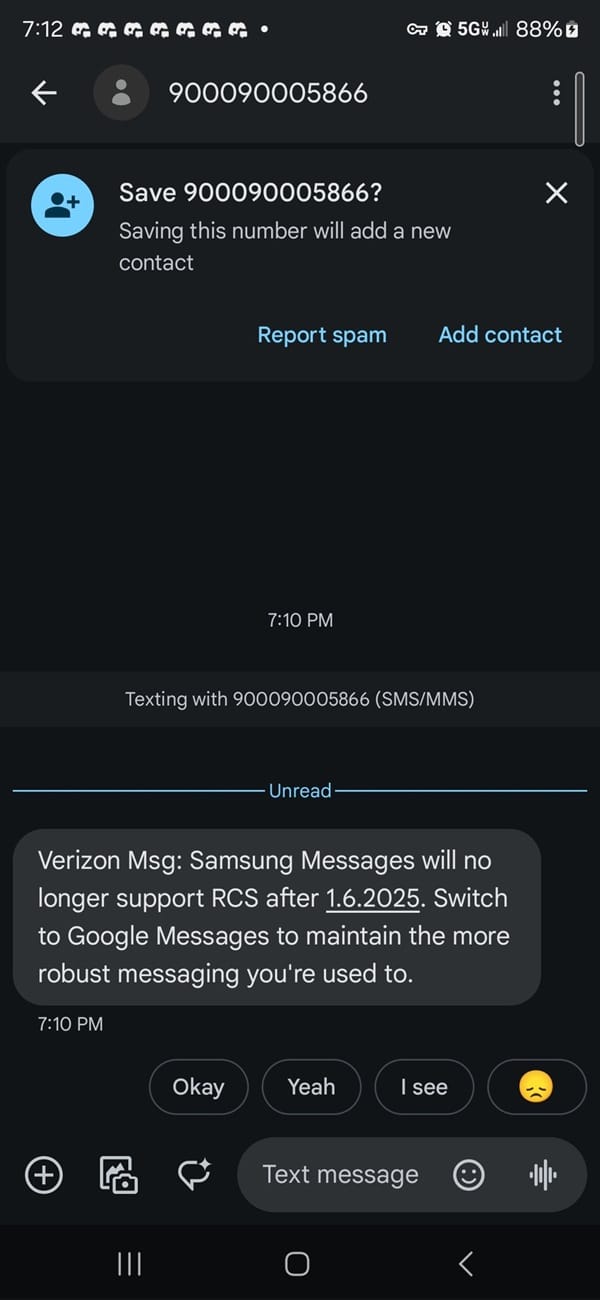
Task: Choose the Yeah quick reply
Action: 311,1087
